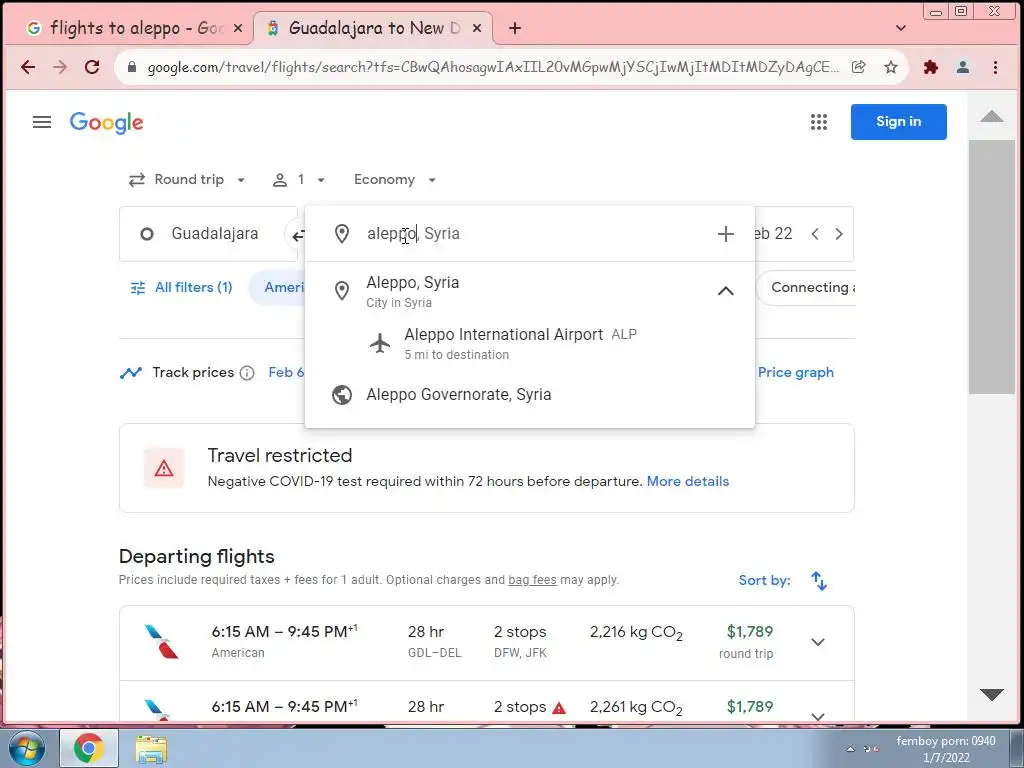Click the Track prices label
The height and width of the screenshot is (768, 1024).
(x=193, y=372)
